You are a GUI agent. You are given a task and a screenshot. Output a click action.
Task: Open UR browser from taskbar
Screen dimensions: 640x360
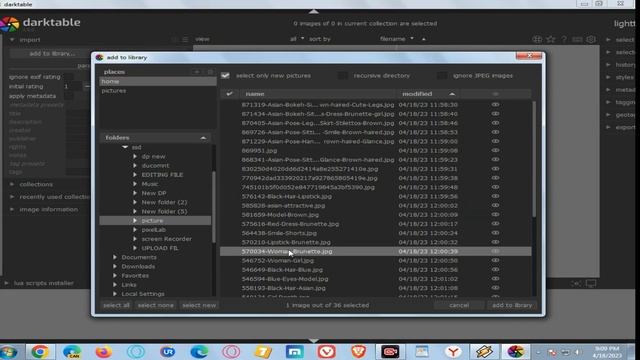[x=167, y=351]
